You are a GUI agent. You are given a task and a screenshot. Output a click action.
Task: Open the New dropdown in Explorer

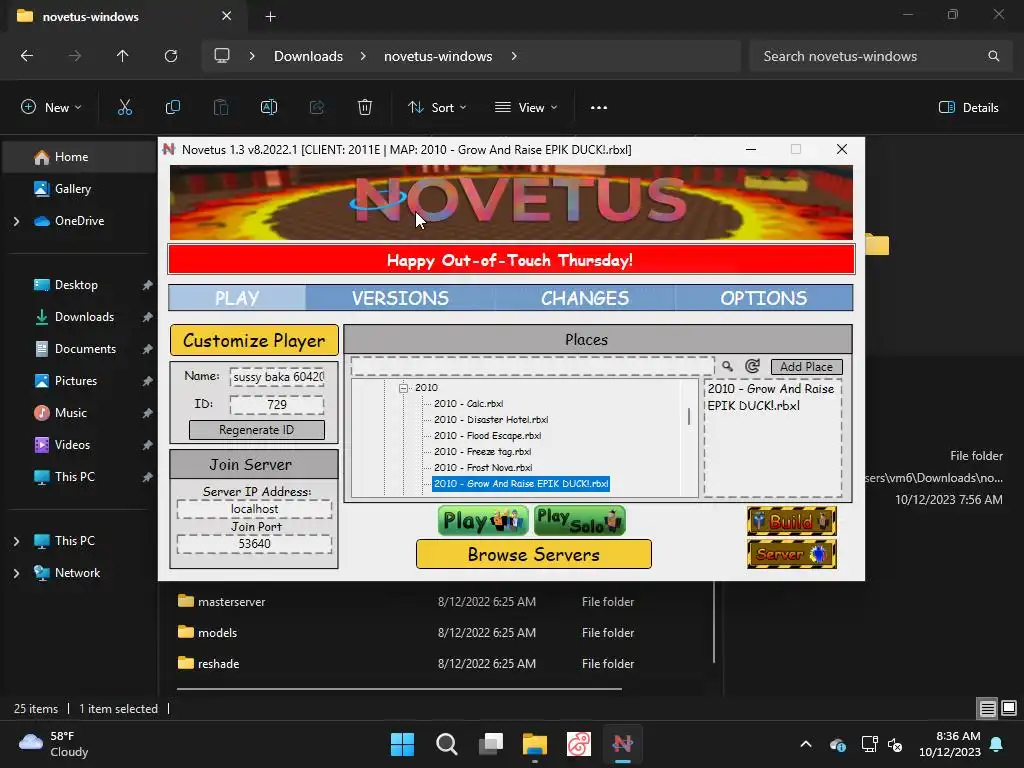click(x=52, y=108)
